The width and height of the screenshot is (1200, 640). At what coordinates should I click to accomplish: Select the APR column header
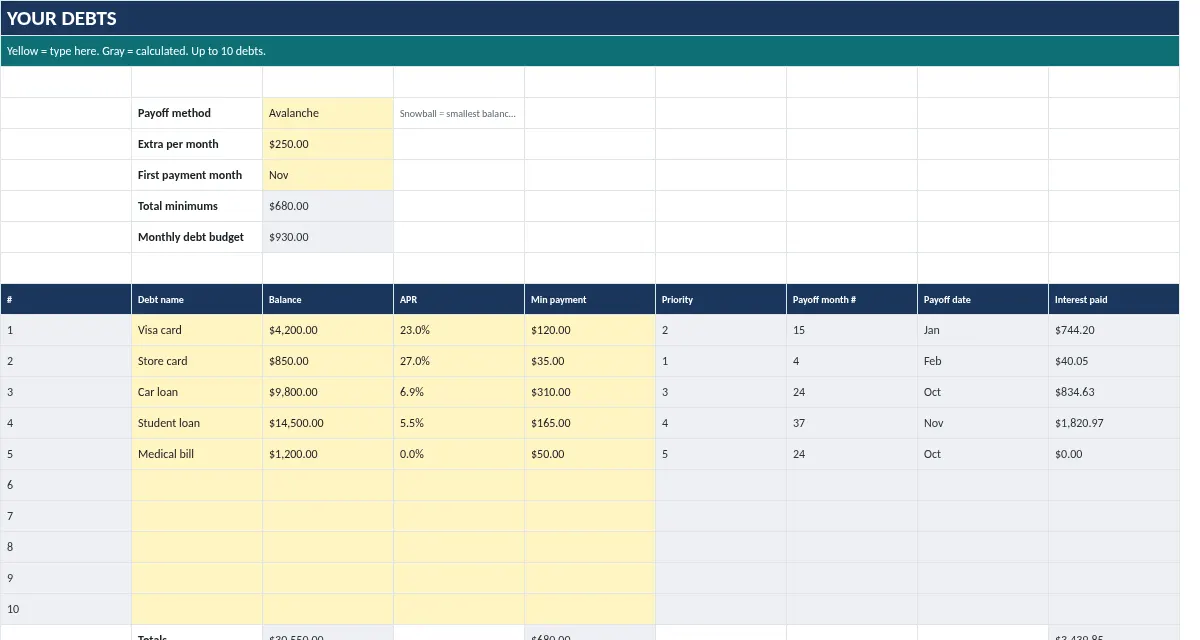(459, 299)
